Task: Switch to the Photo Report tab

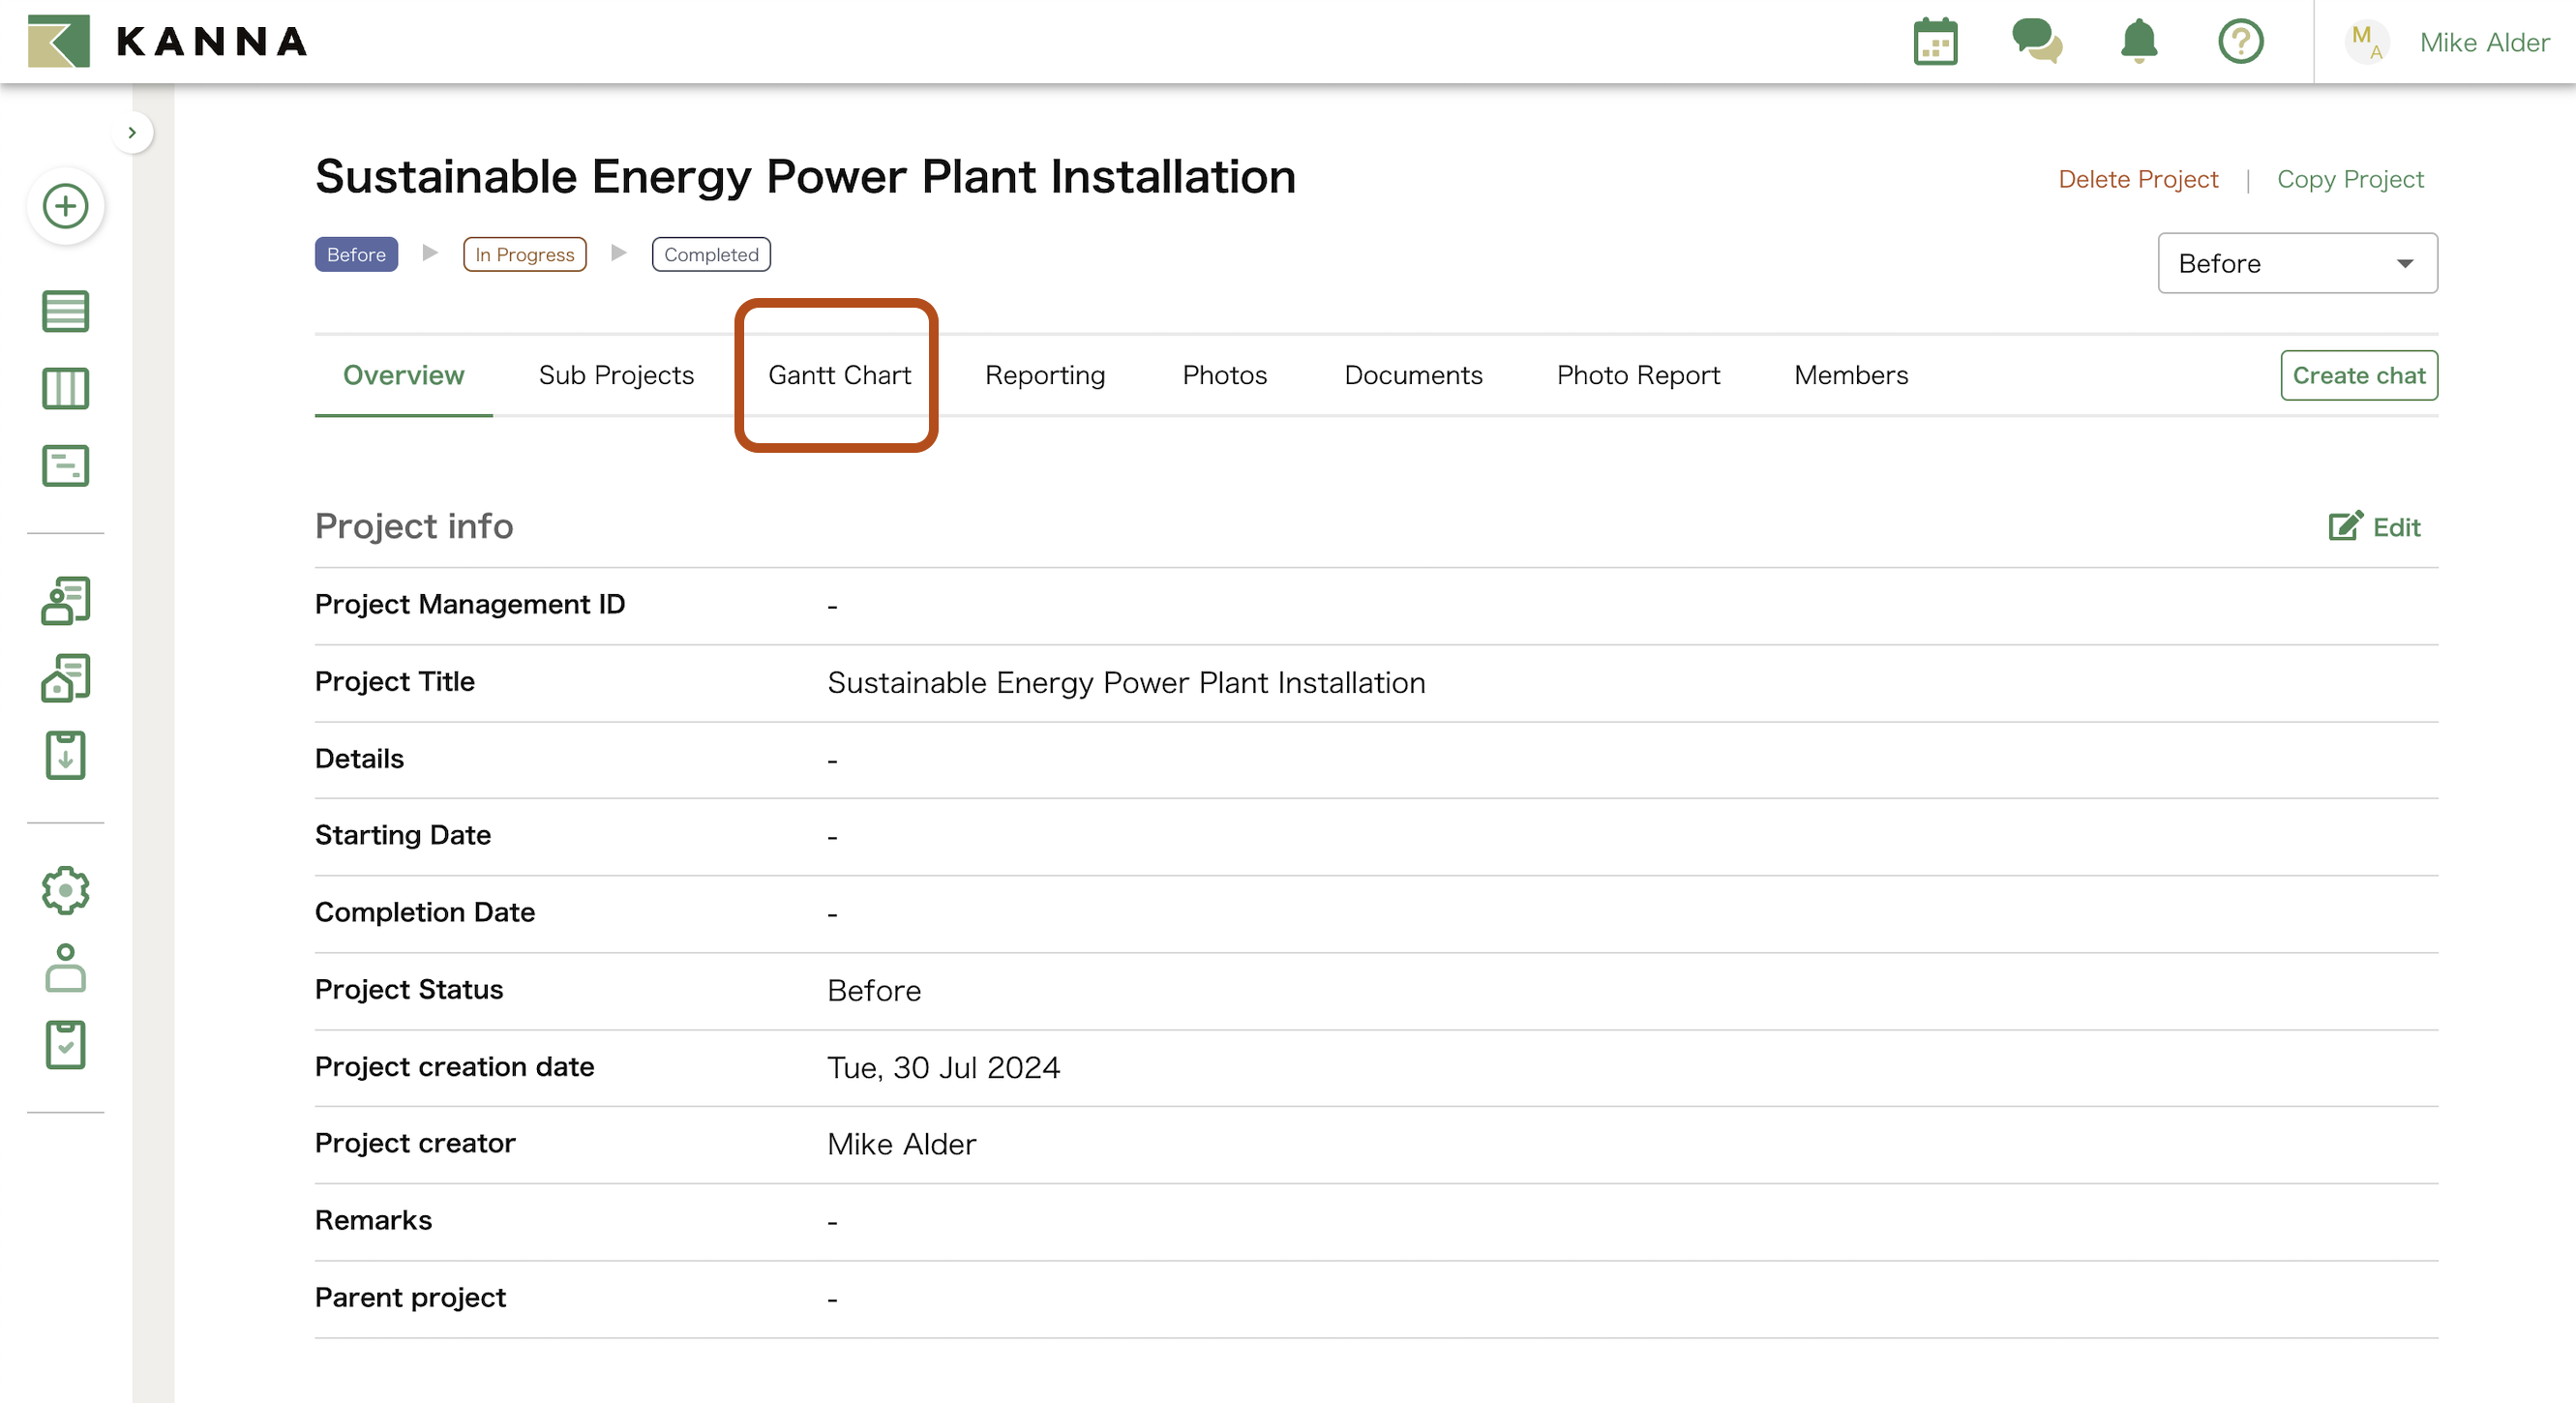Action: click(1637, 375)
